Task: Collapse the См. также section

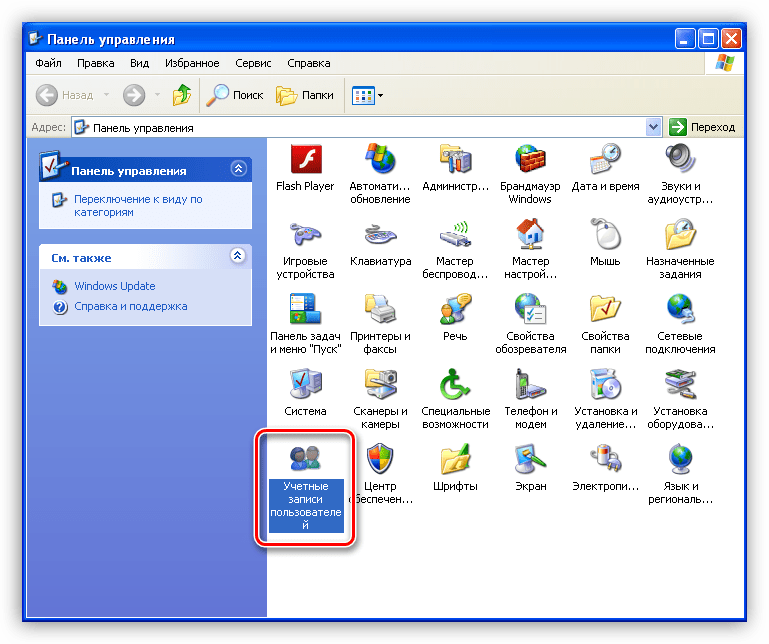Action: coord(238,256)
